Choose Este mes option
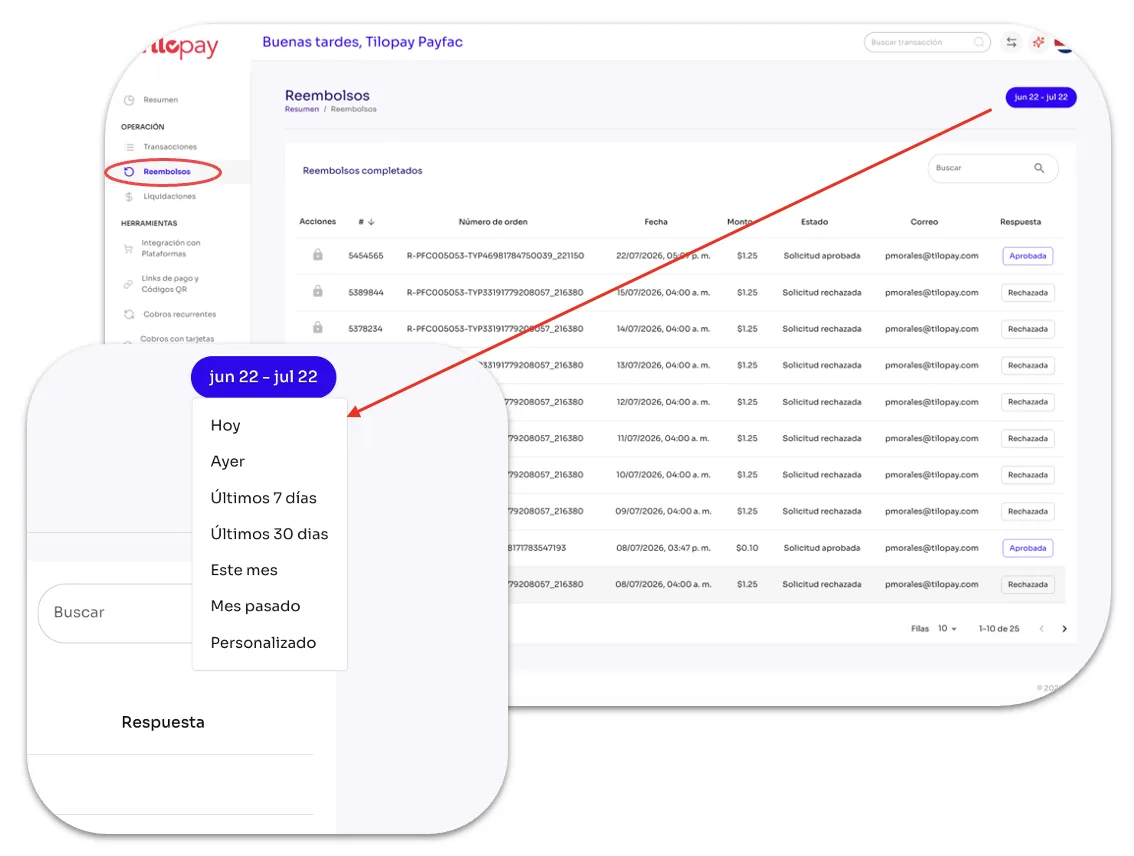This screenshot has width=1134, height=856. [x=244, y=570]
